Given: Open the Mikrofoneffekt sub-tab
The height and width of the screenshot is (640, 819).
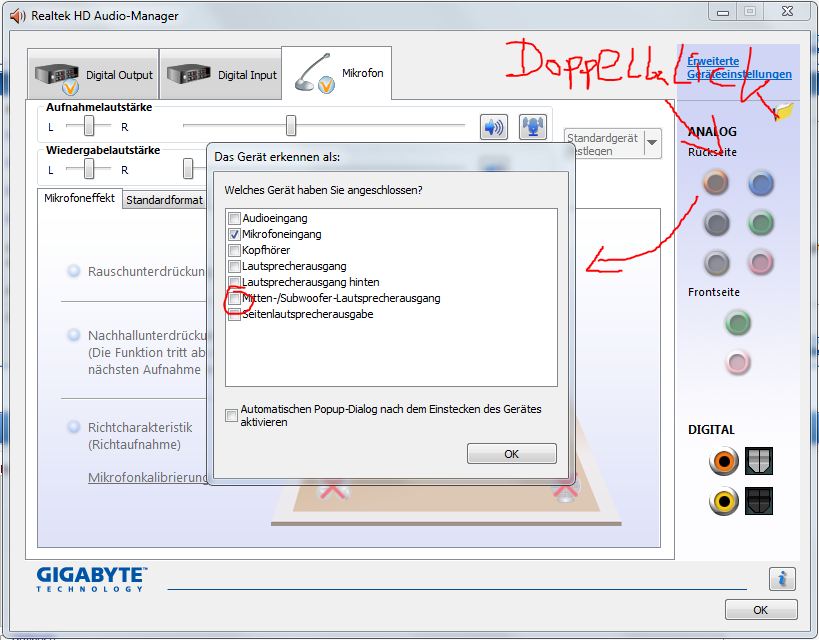Looking at the screenshot, I should click(79, 199).
